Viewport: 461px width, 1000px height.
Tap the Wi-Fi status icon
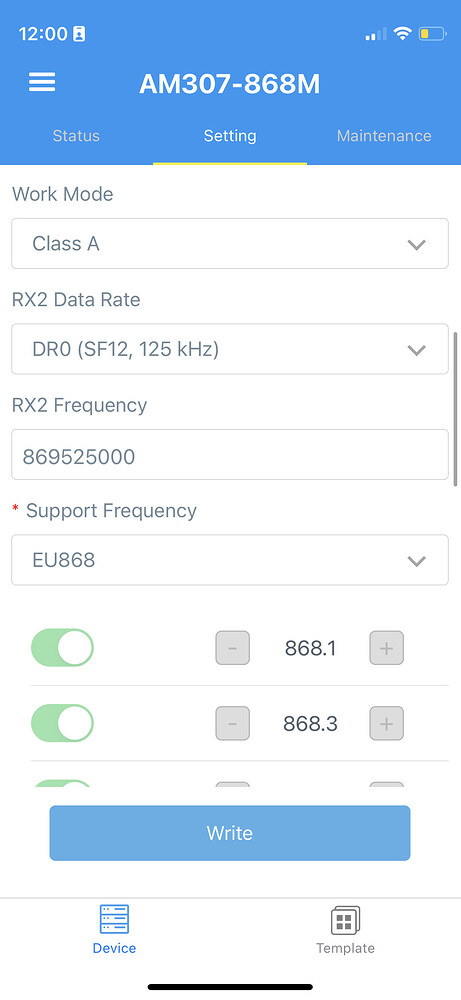pyautogui.click(x=402, y=33)
